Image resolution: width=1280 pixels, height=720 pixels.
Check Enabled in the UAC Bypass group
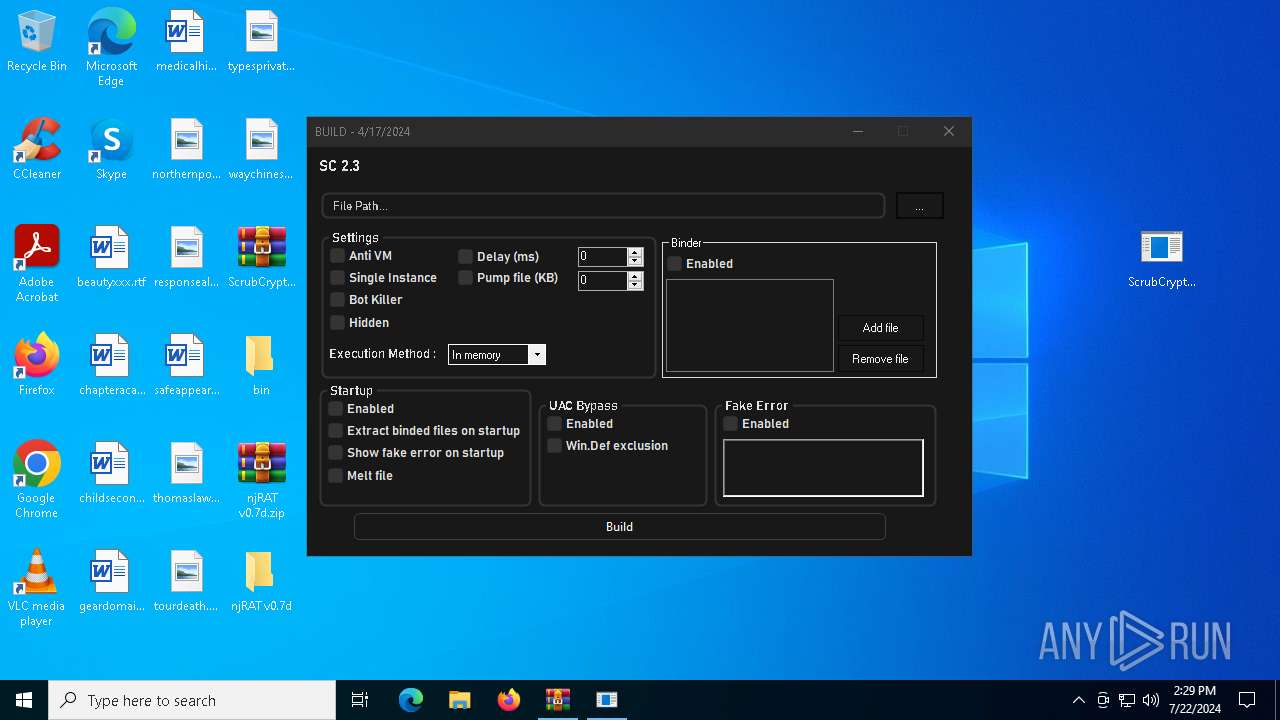554,424
